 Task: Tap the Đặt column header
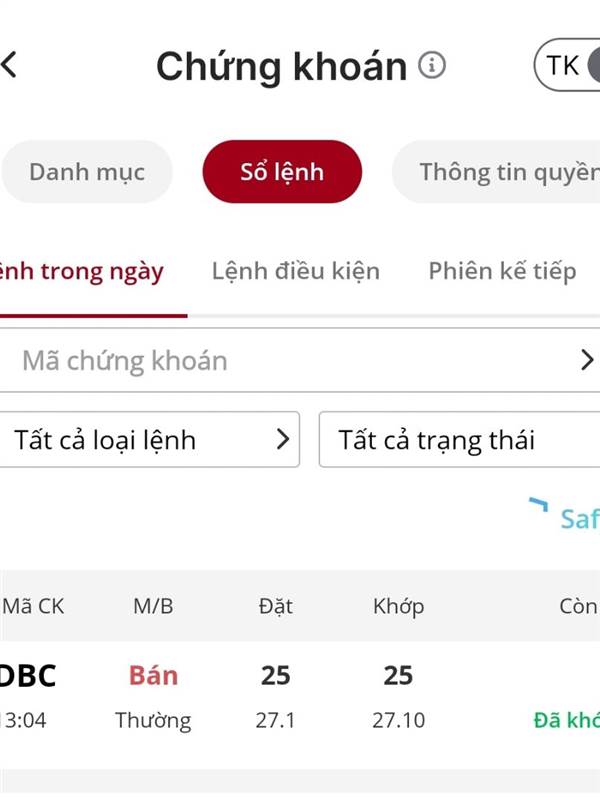(276, 606)
